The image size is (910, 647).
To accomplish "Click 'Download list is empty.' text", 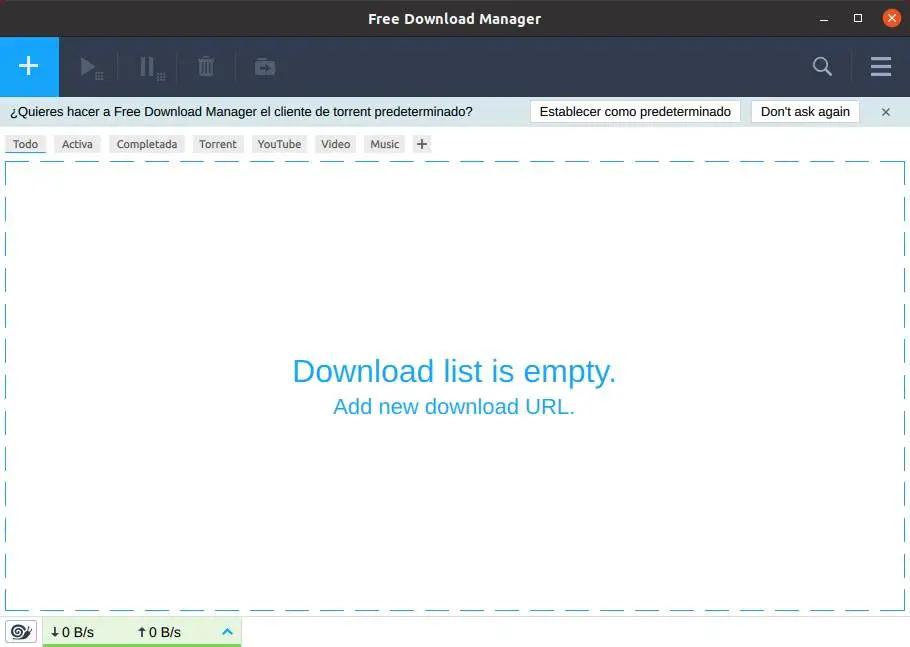I will 454,371.
